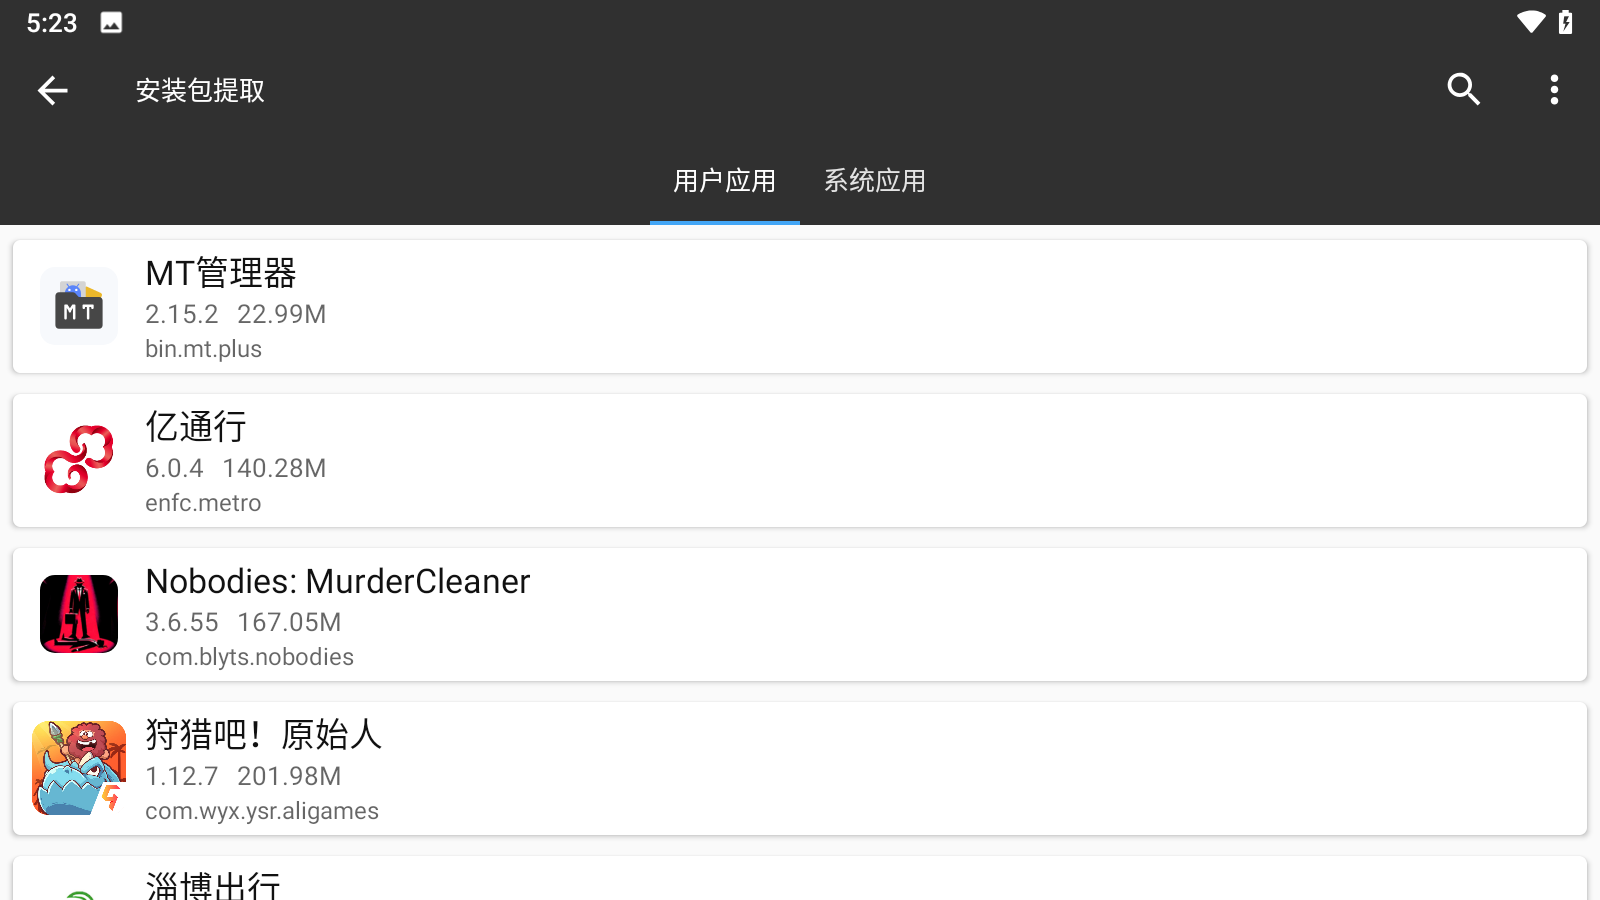The image size is (1600, 900).
Task: Tap the 狩猎吧！原始人 app icon
Action: (x=78, y=768)
